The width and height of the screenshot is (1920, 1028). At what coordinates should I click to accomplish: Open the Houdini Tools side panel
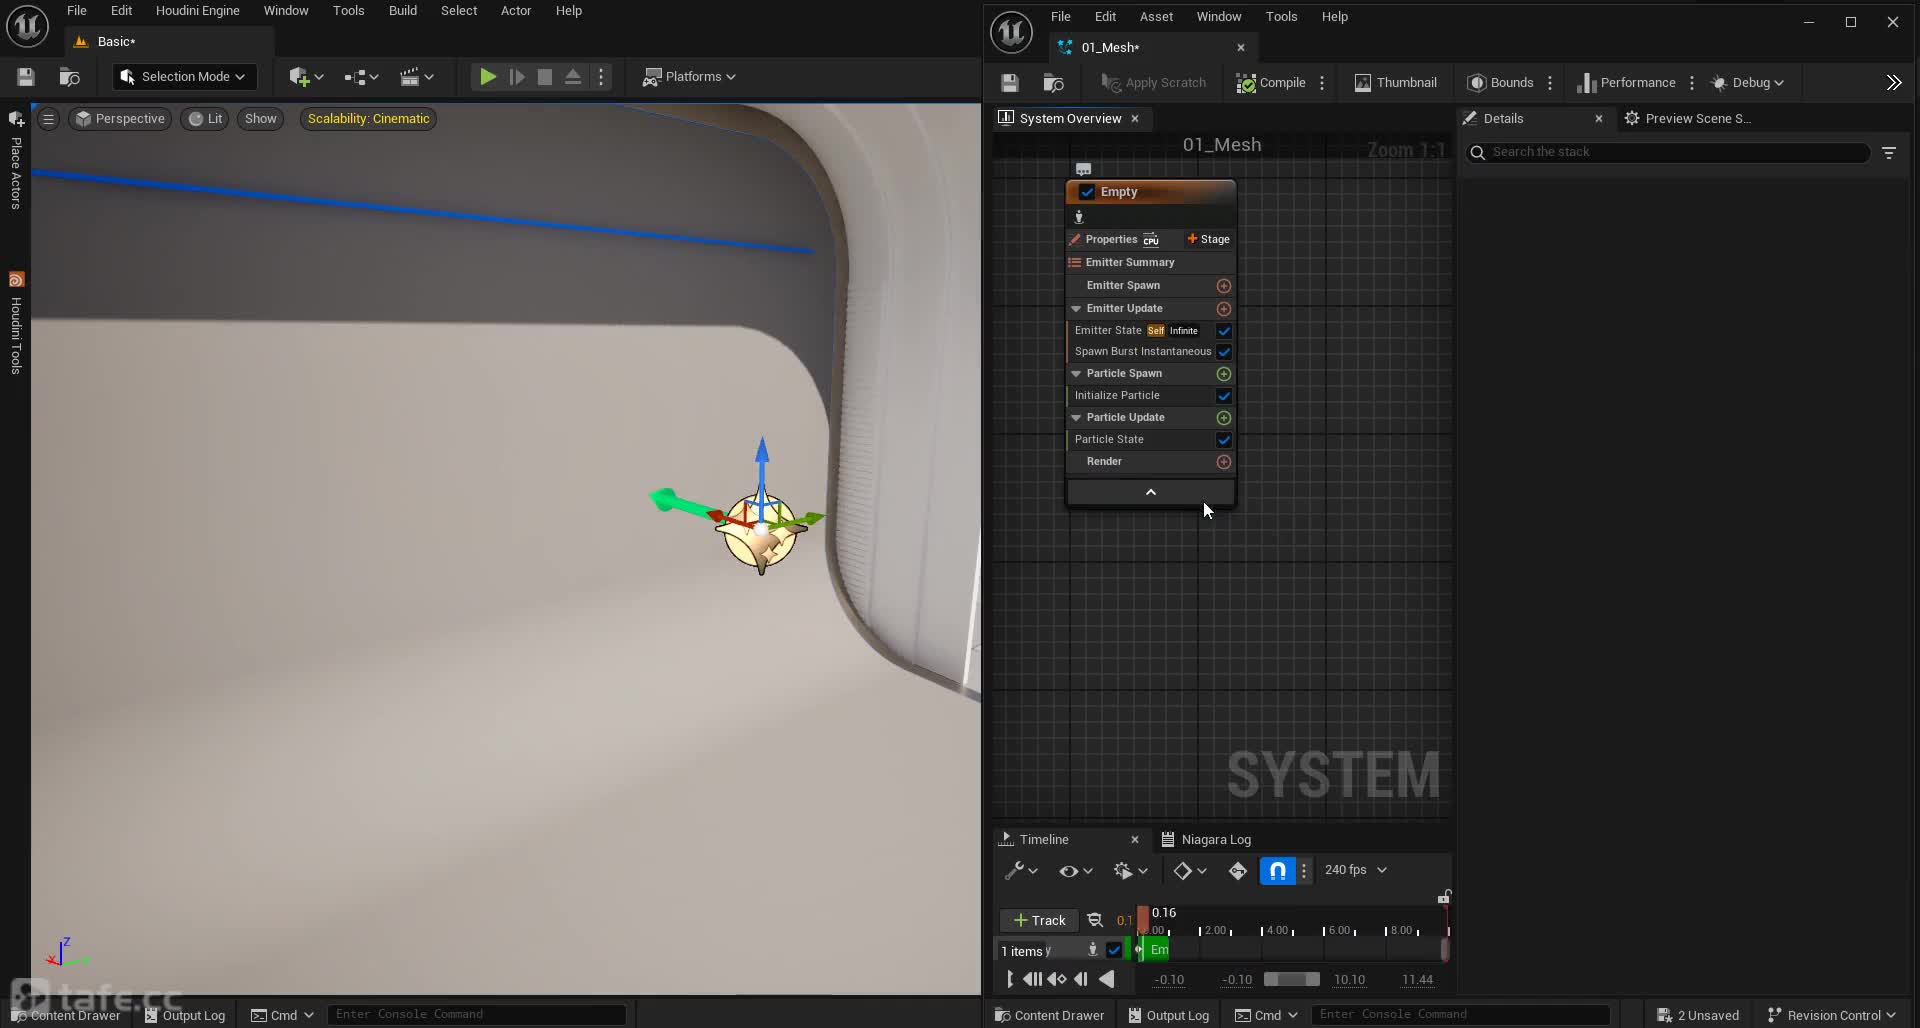click(x=16, y=323)
